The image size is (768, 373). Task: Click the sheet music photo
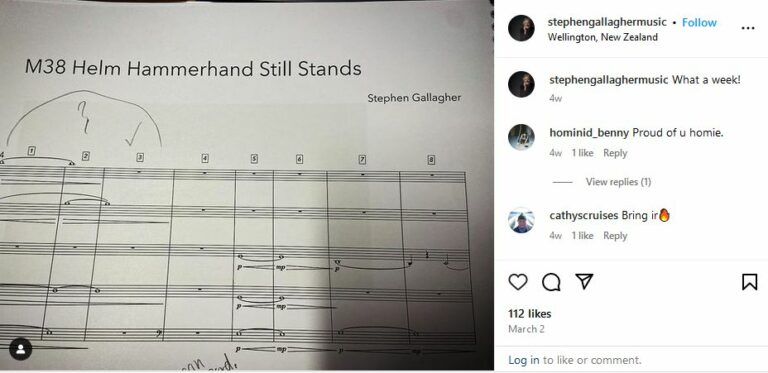(x=247, y=185)
